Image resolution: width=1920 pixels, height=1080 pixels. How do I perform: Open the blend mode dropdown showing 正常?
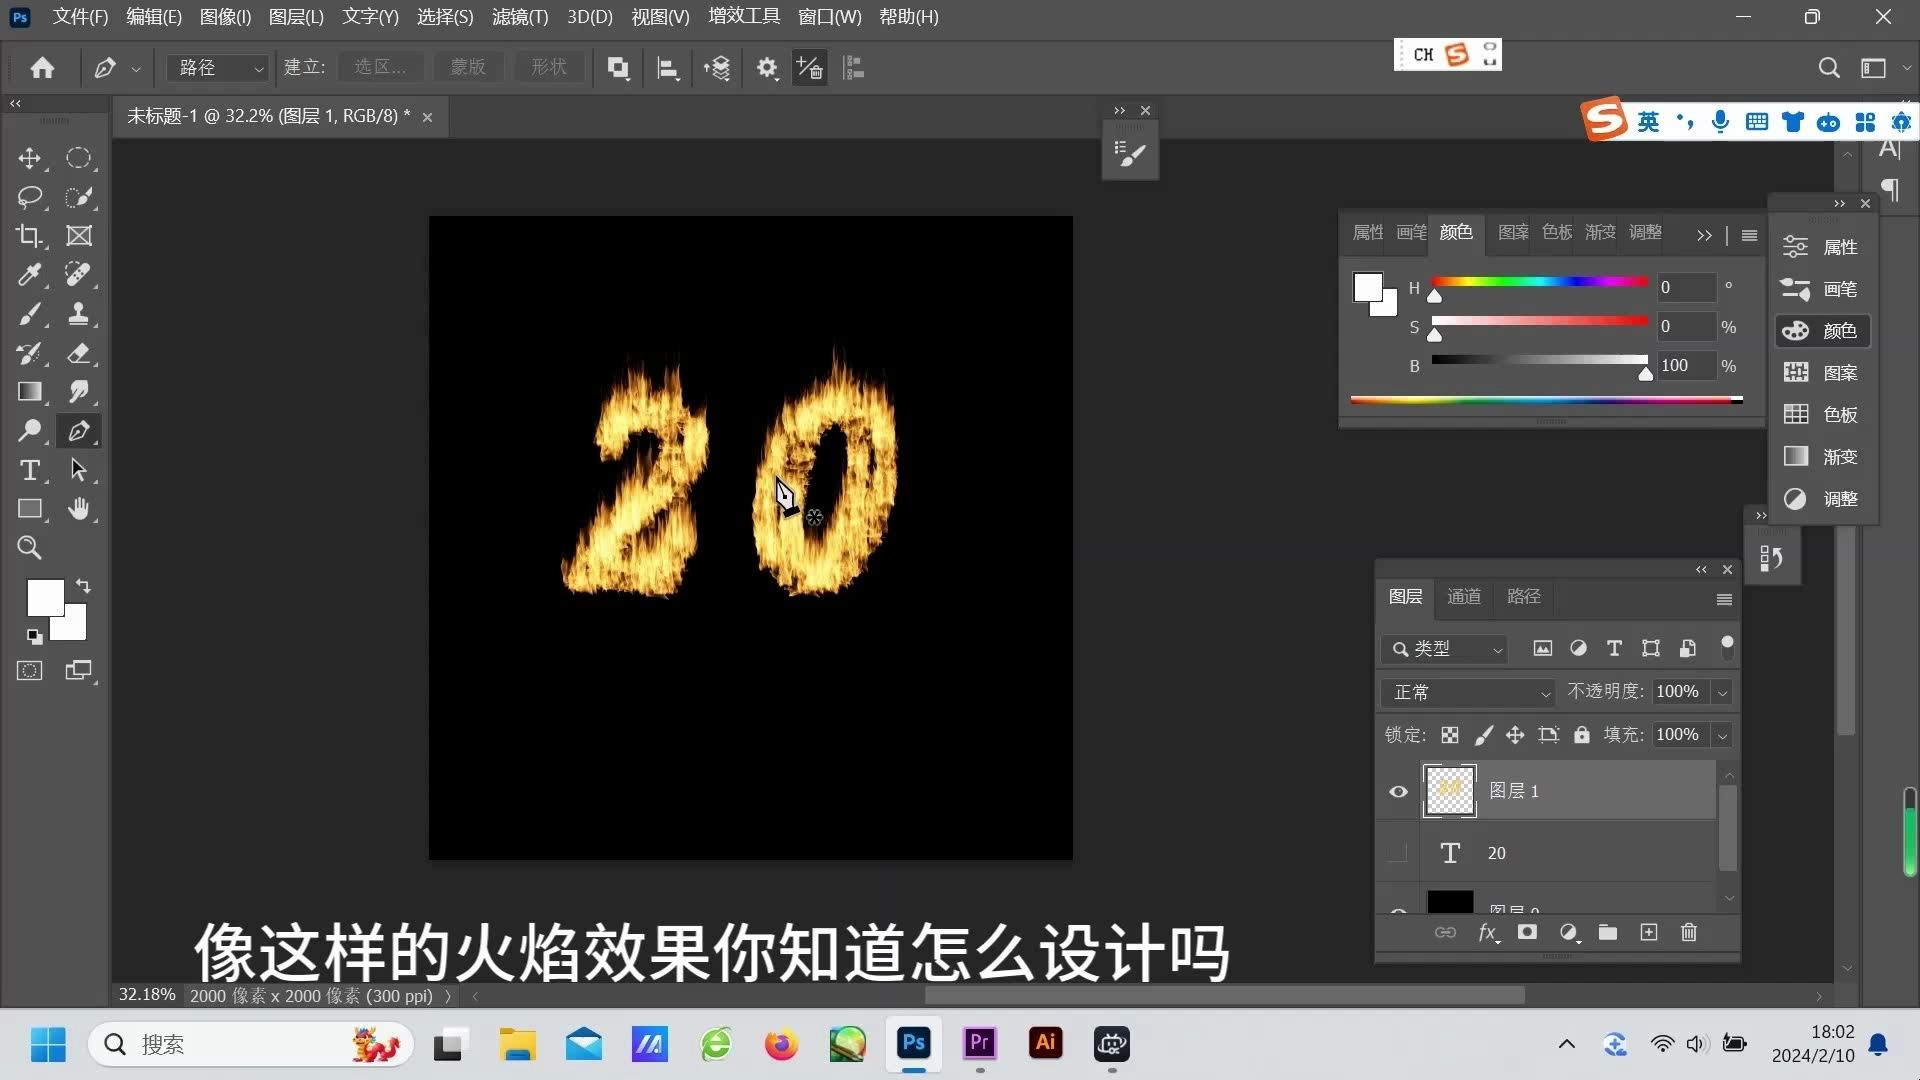point(1468,692)
